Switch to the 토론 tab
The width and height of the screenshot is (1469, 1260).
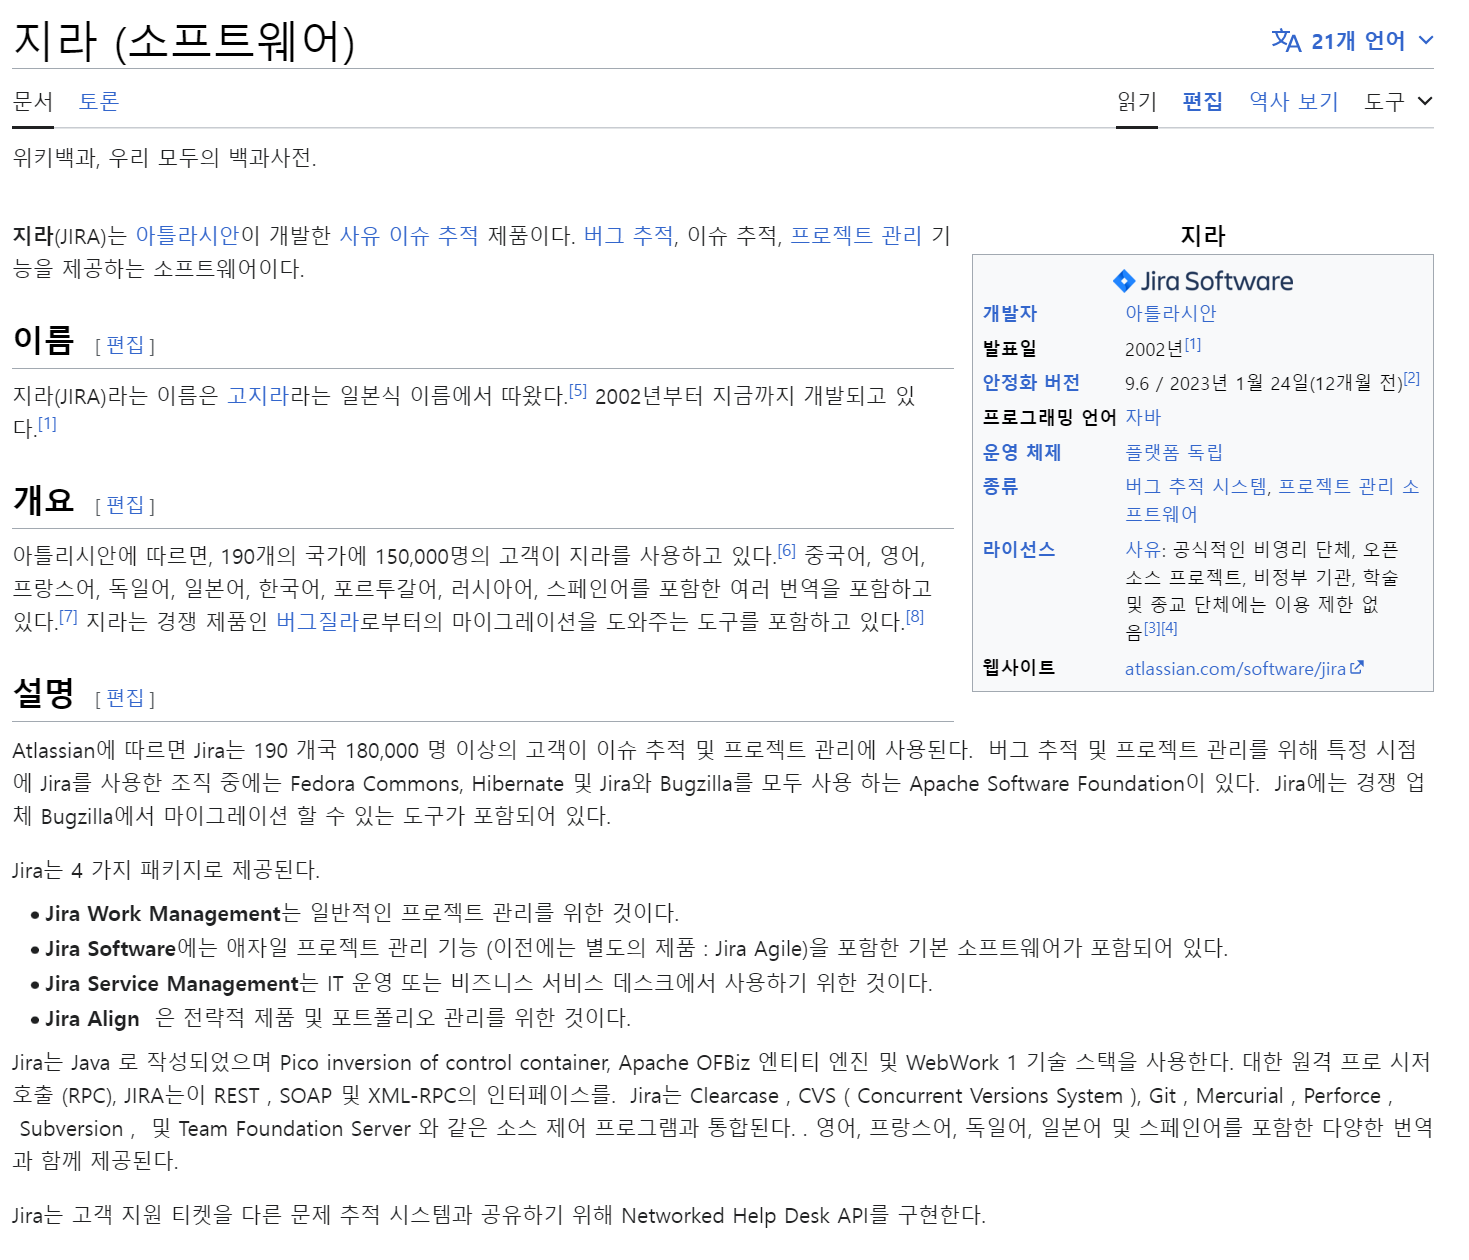tap(99, 101)
